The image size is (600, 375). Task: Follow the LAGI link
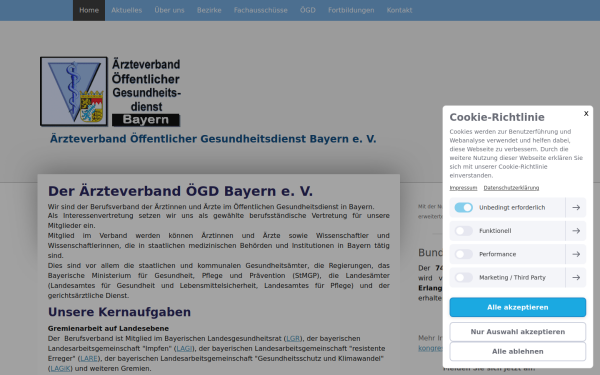[x=184, y=348]
